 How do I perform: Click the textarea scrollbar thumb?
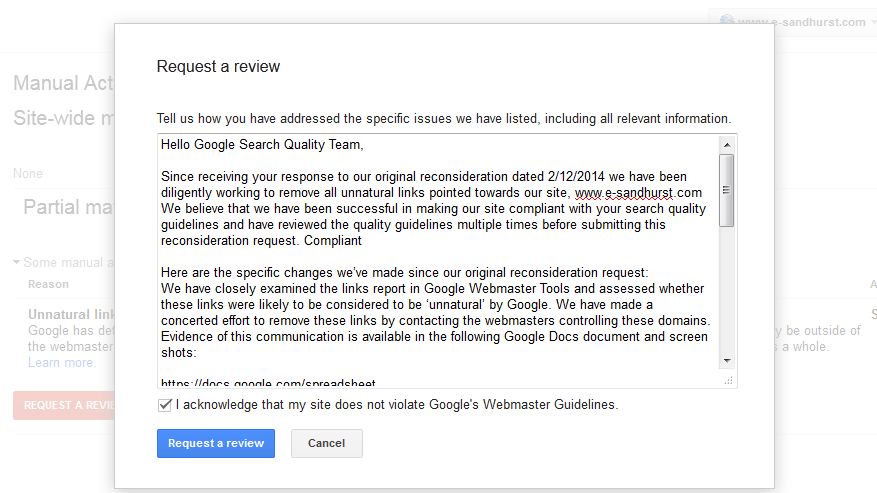[727, 190]
